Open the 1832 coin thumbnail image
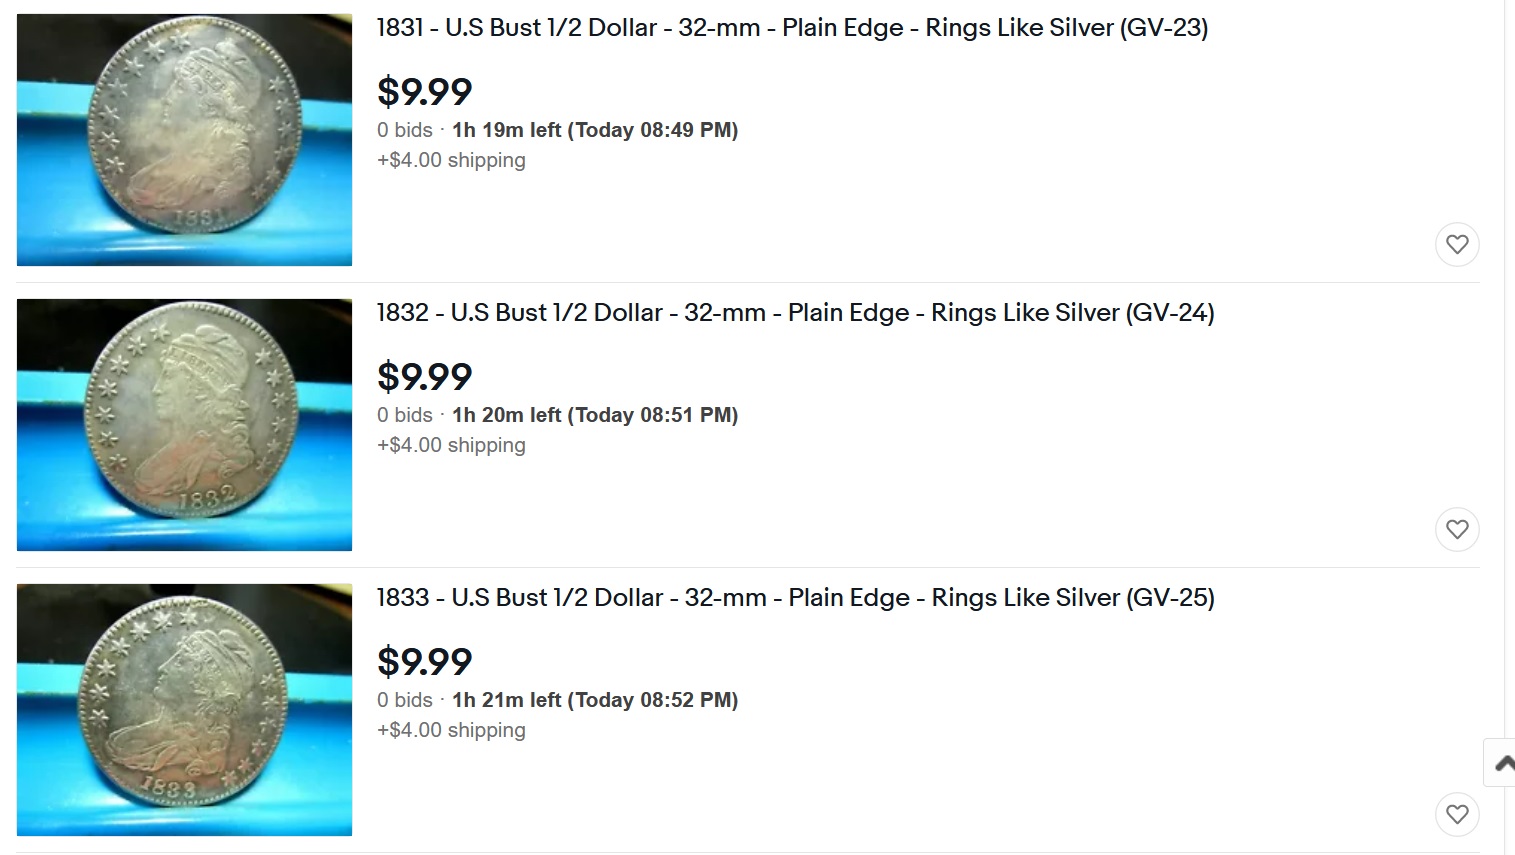This screenshot has width=1515, height=855. (184, 425)
